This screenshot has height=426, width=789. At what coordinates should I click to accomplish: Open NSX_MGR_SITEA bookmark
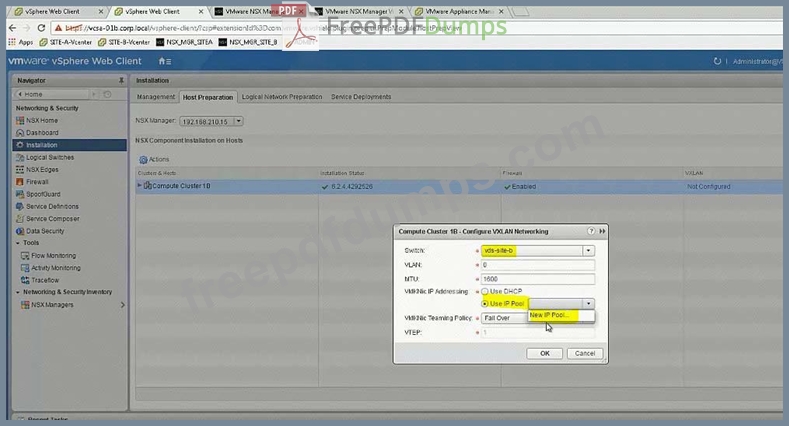[x=185, y=42]
